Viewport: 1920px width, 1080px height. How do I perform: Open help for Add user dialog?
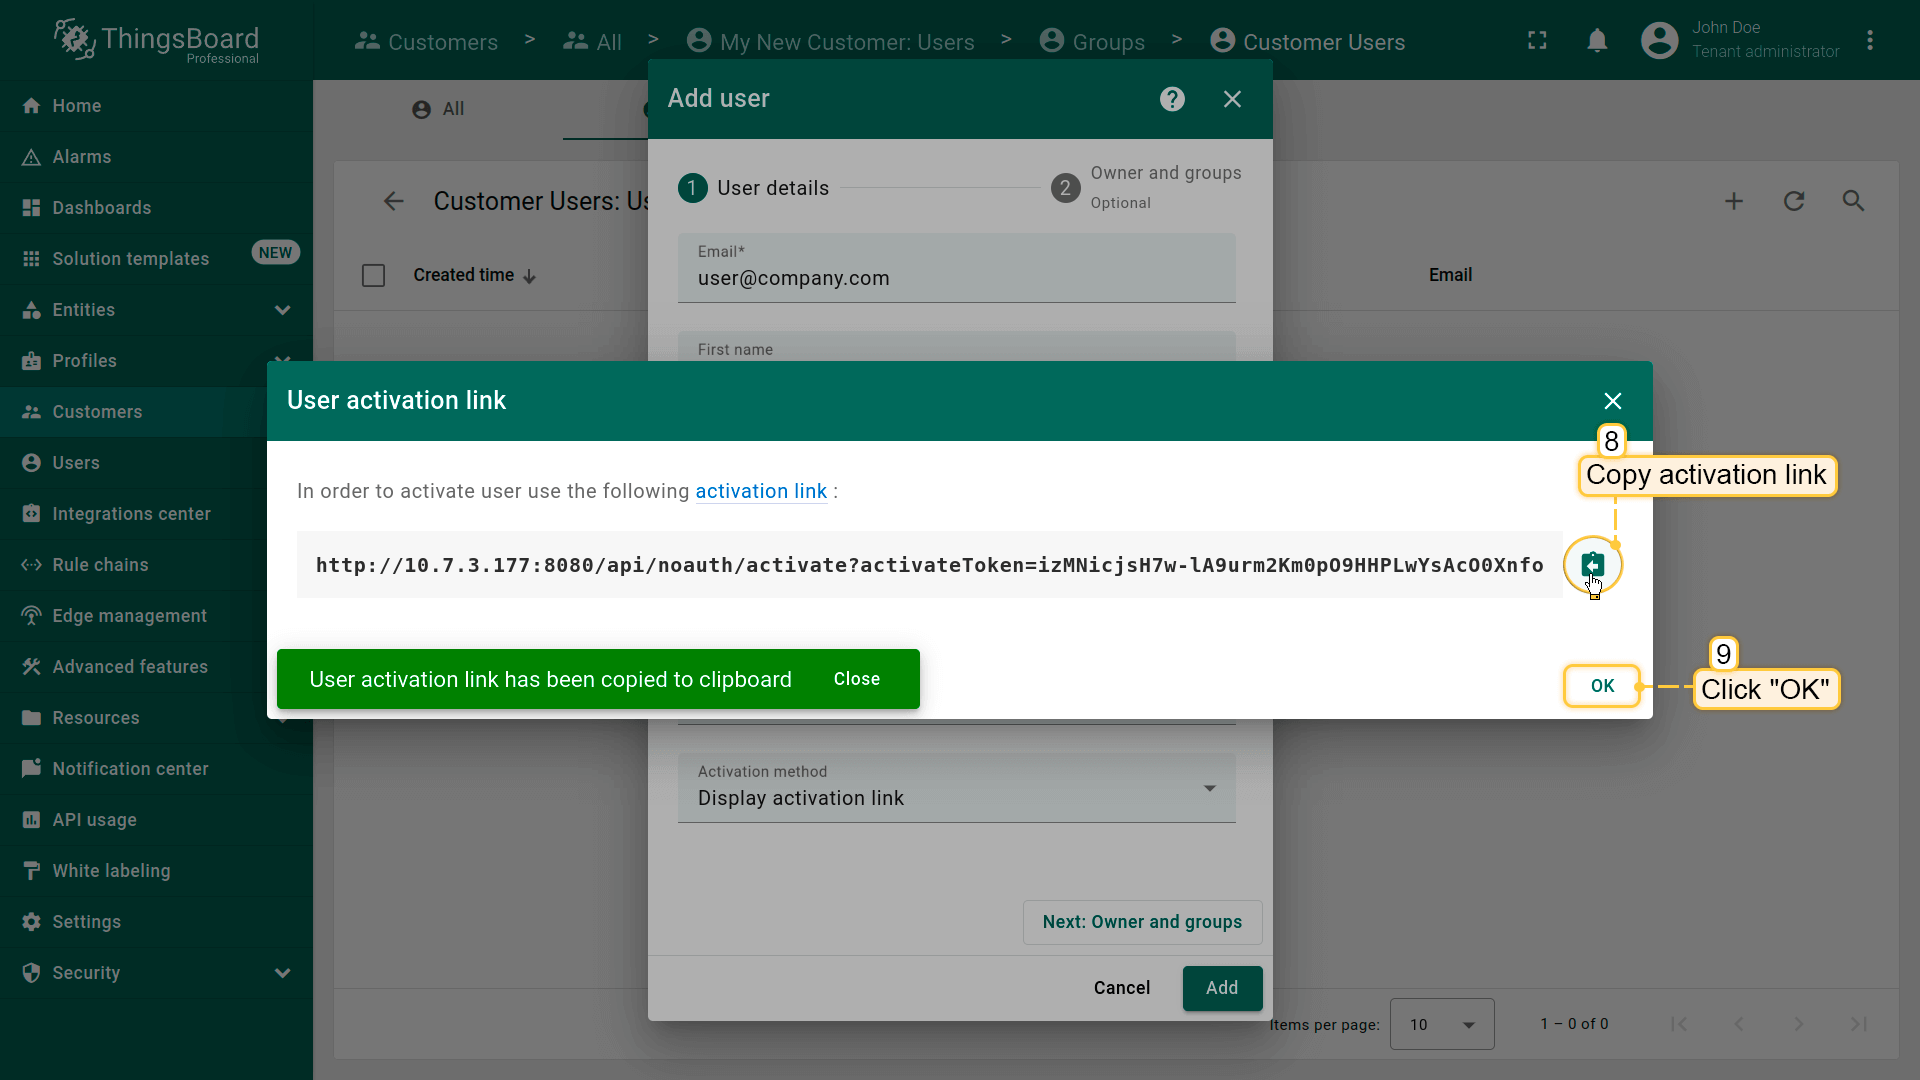point(1172,99)
